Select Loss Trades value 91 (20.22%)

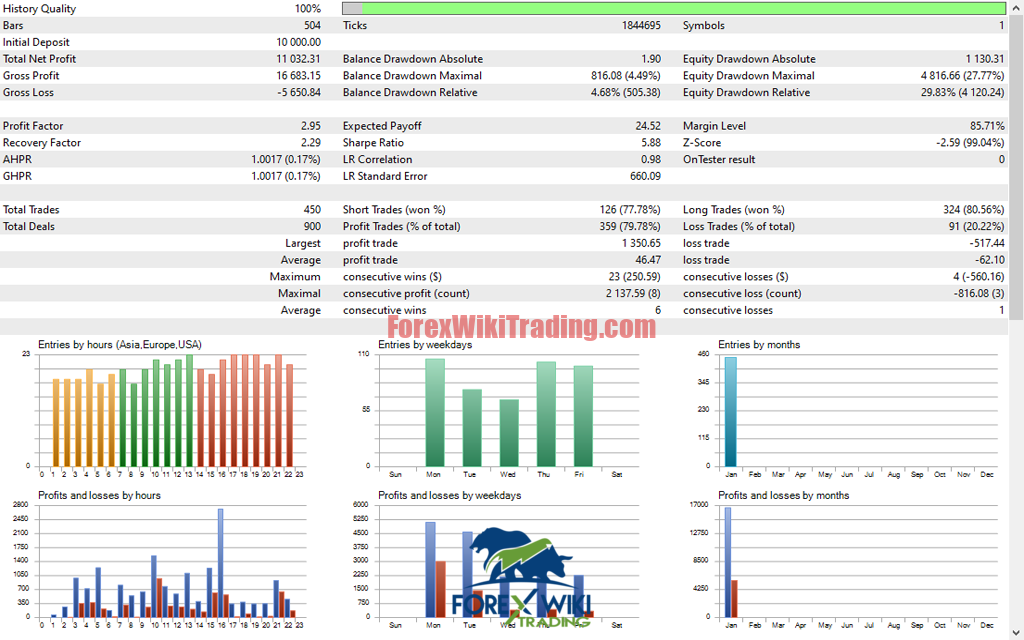[x=976, y=227]
